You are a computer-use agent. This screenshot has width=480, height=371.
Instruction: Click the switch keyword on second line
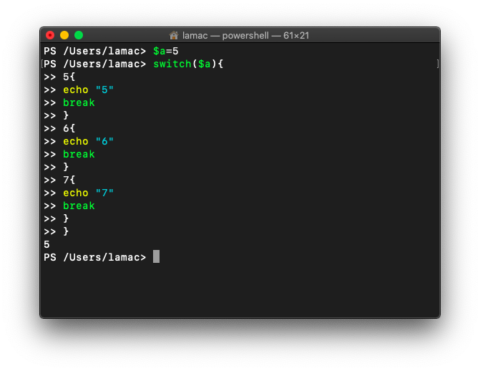coord(172,64)
